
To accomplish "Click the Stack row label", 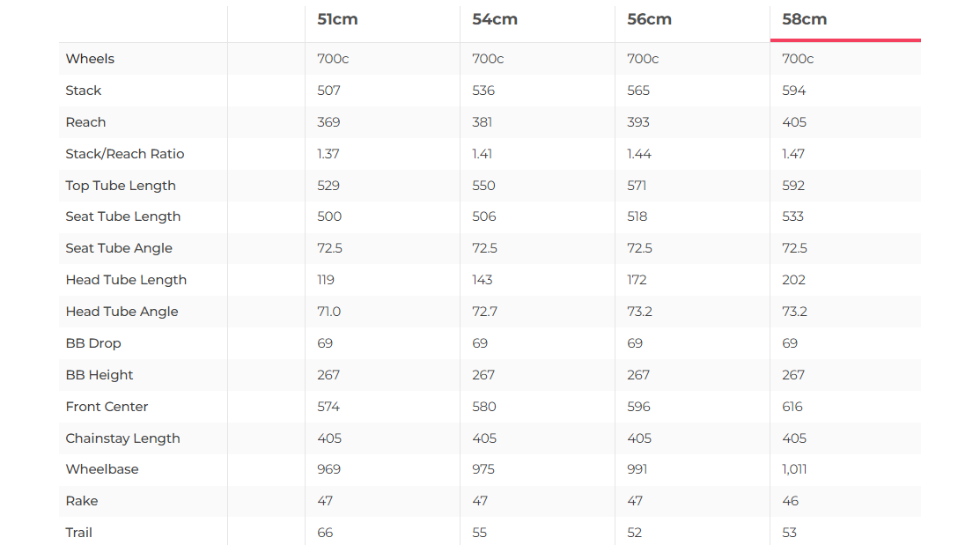I will pyautogui.click(x=84, y=91).
